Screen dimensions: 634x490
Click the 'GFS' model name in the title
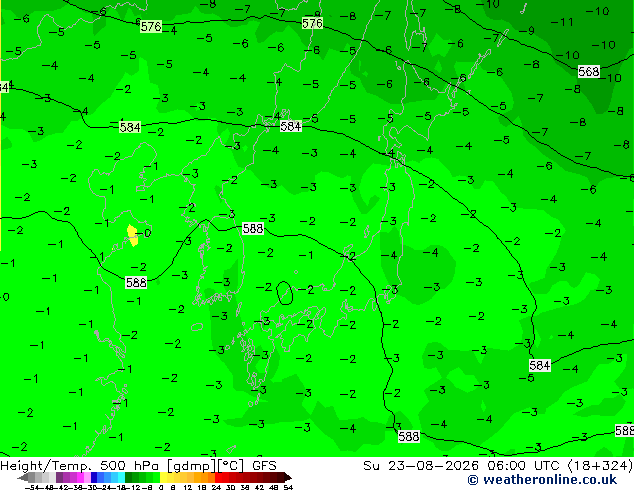264,466
